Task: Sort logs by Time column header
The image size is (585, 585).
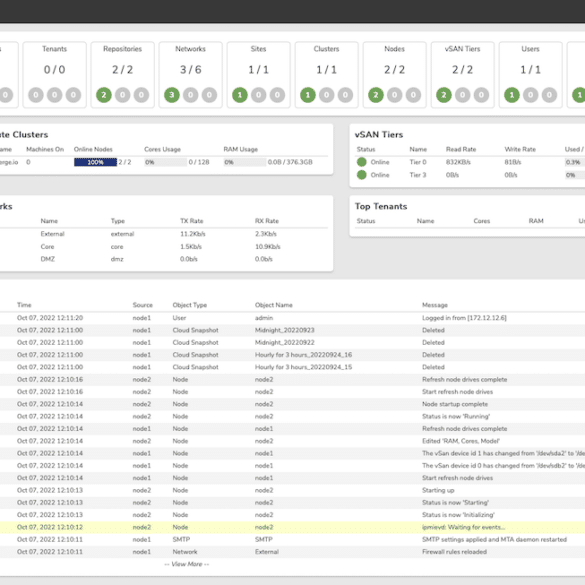Action: coord(24,305)
